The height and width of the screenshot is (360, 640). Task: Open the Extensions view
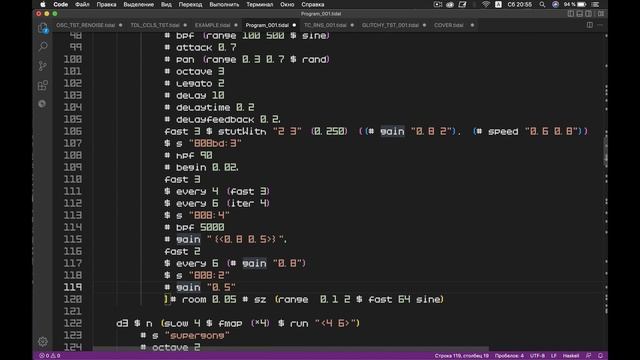click(43, 85)
